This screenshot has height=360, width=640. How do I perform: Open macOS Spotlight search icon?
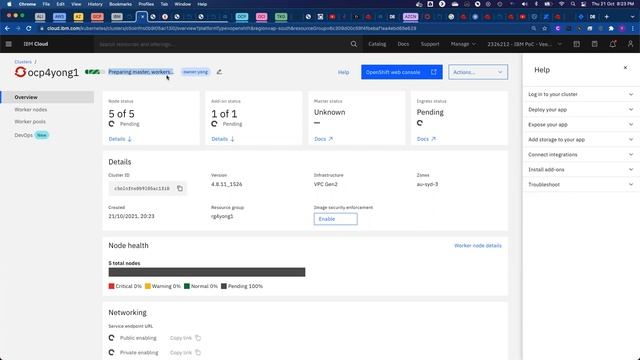pos(573,4)
